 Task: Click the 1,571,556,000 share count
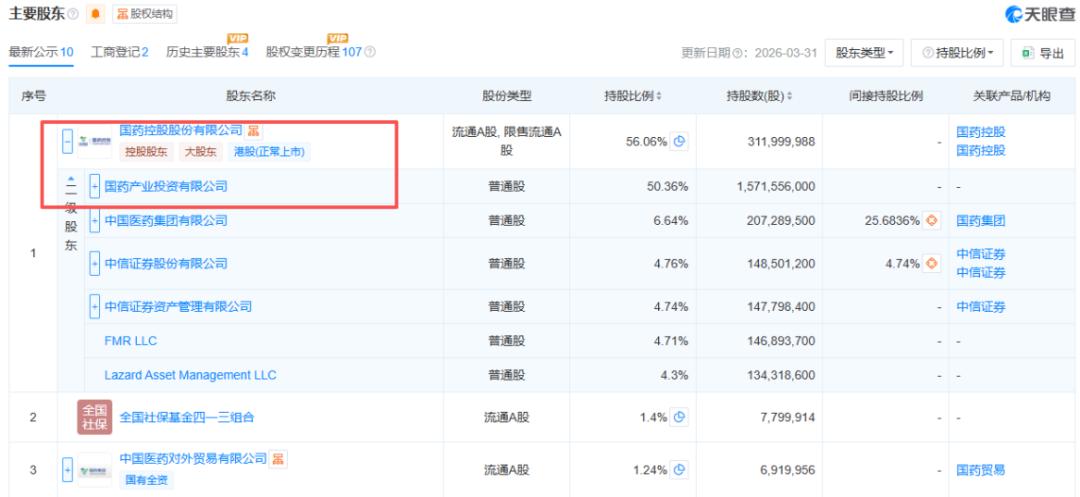[x=776, y=187]
